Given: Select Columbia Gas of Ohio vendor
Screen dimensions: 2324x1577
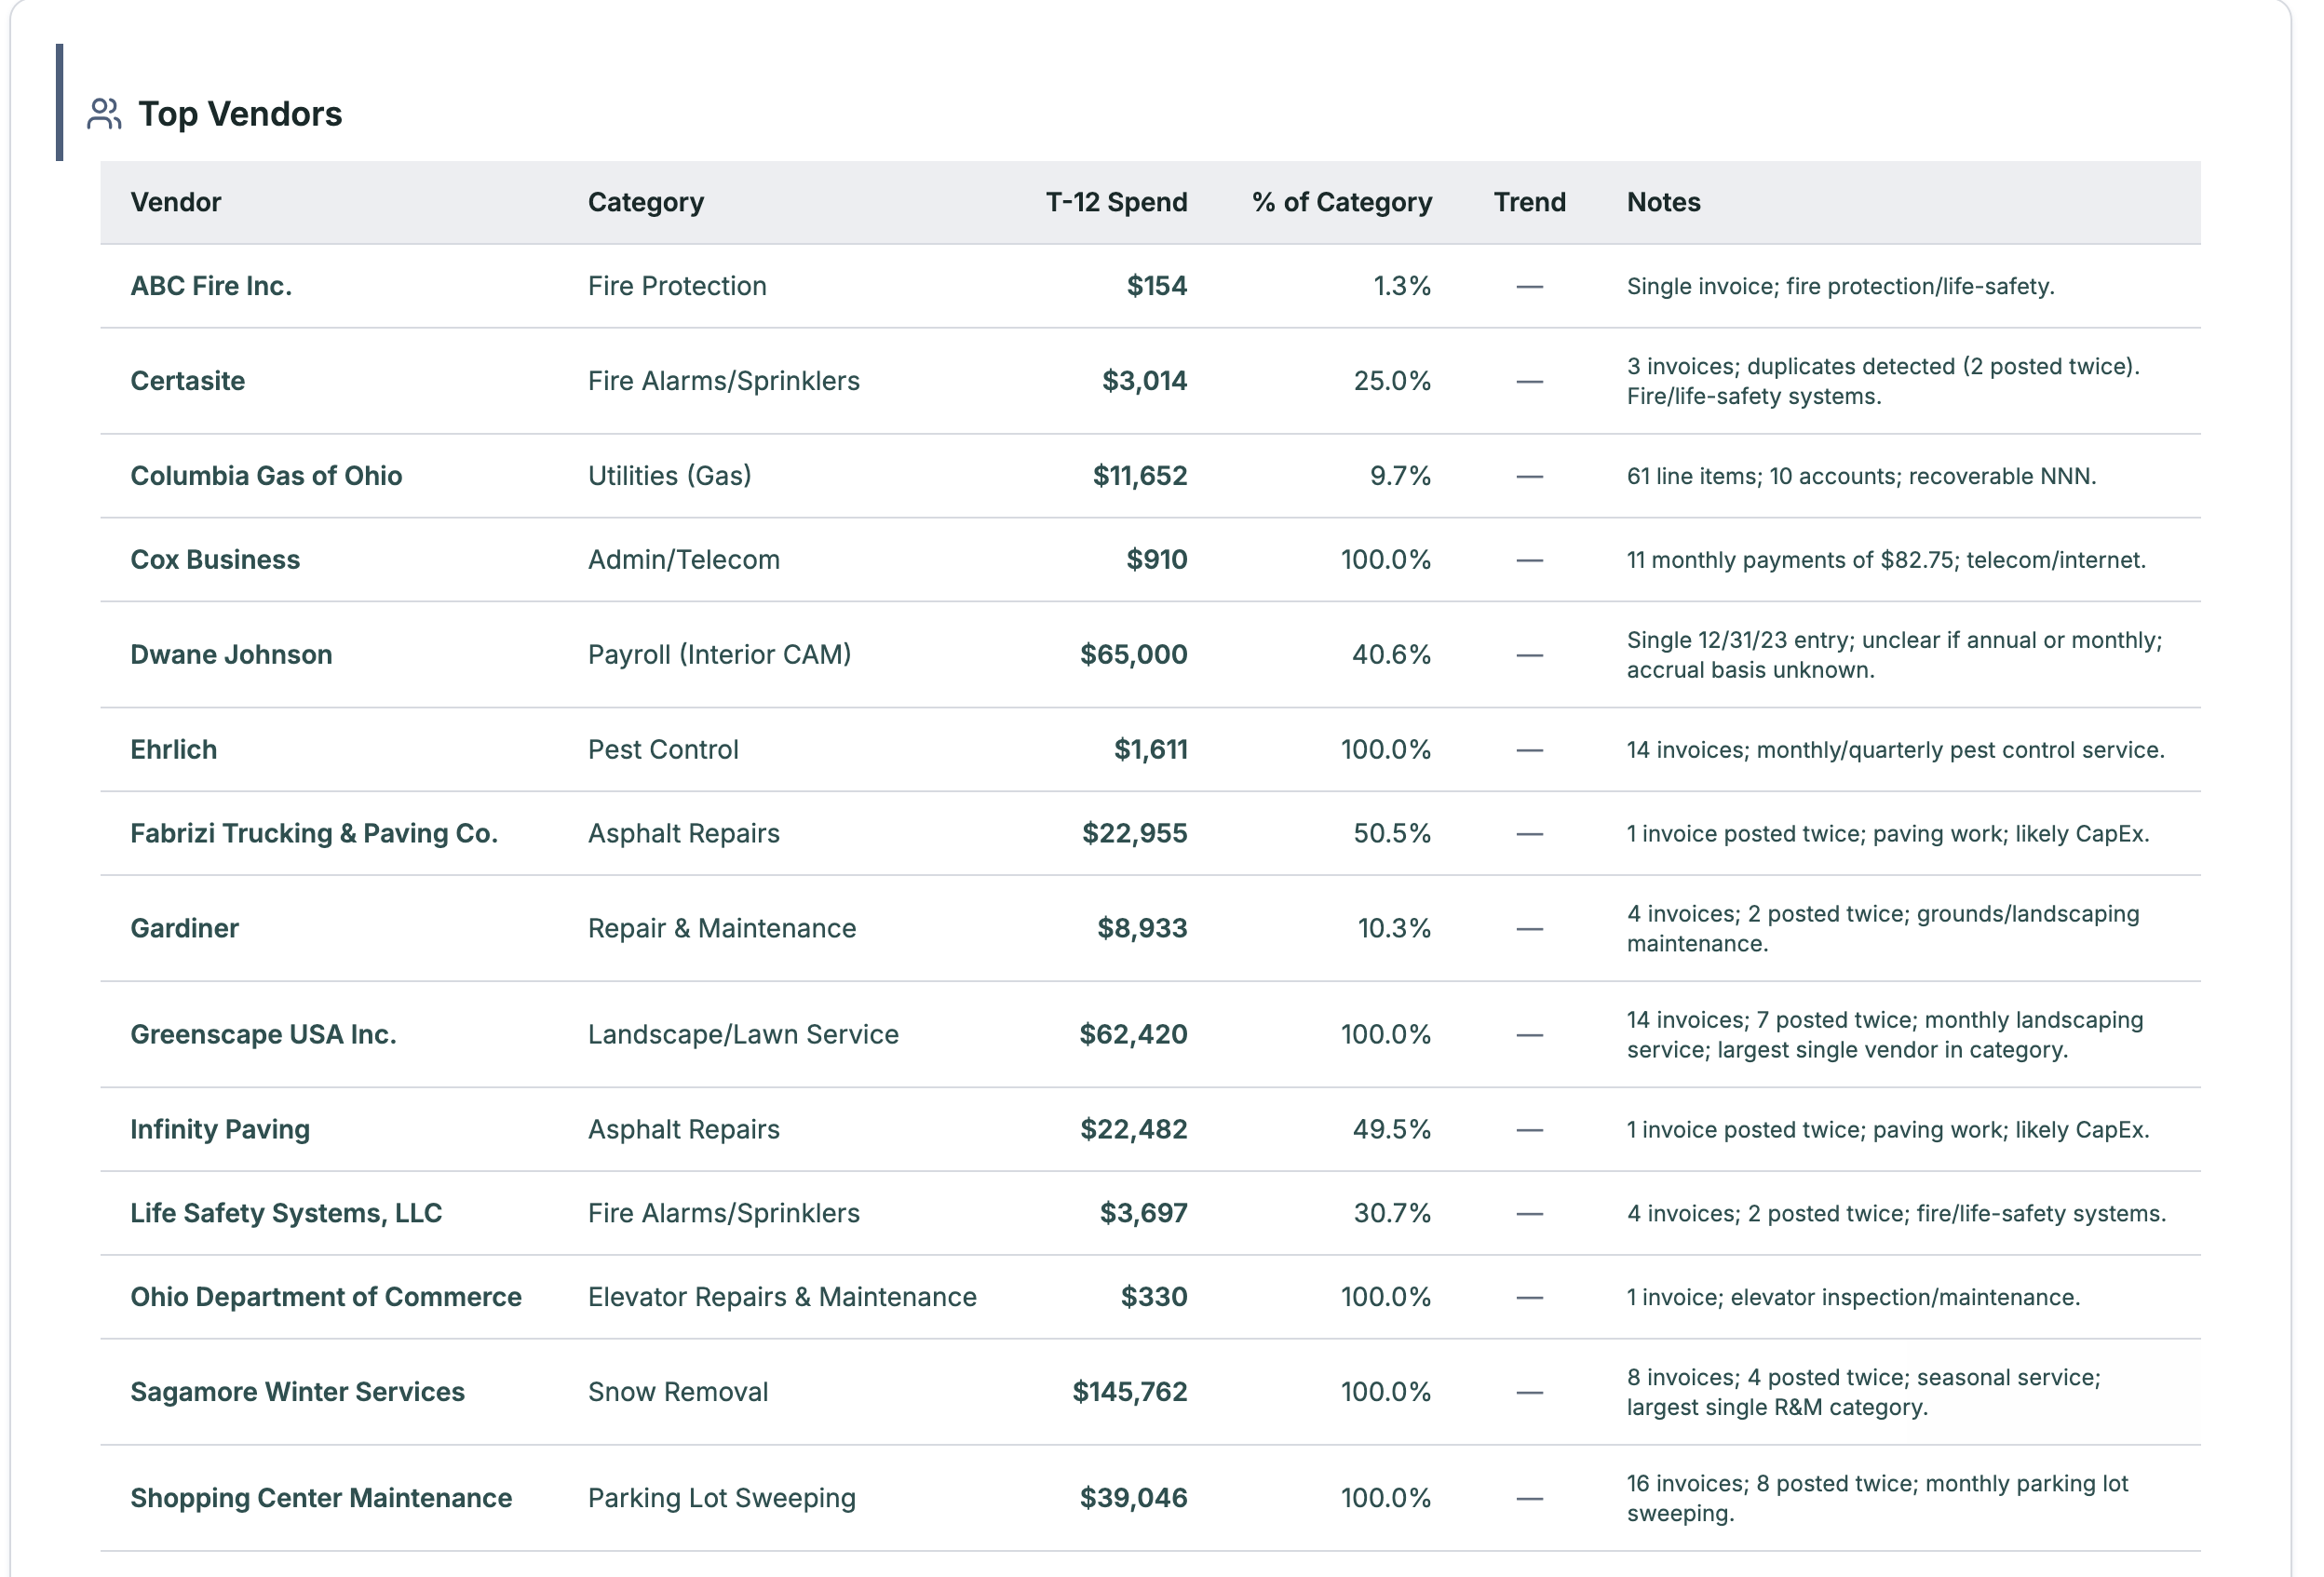Looking at the screenshot, I should coord(266,476).
